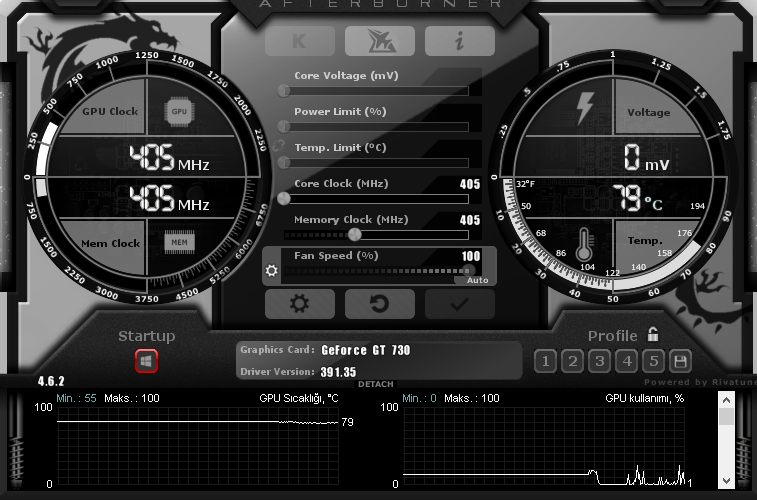This screenshot has width=757, height=500.
Task: Click the Memory Clock slider handle
Action: [x=355, y=235]
